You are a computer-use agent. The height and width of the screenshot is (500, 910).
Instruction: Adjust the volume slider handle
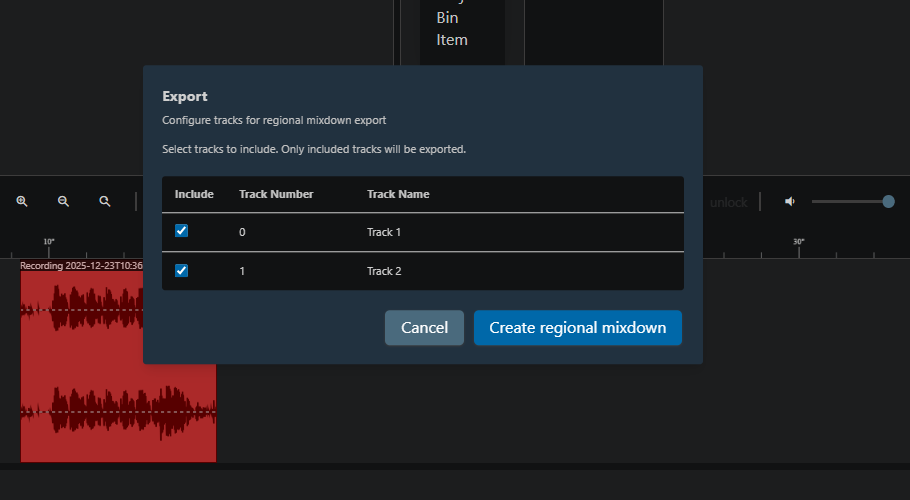pos(888,201)
